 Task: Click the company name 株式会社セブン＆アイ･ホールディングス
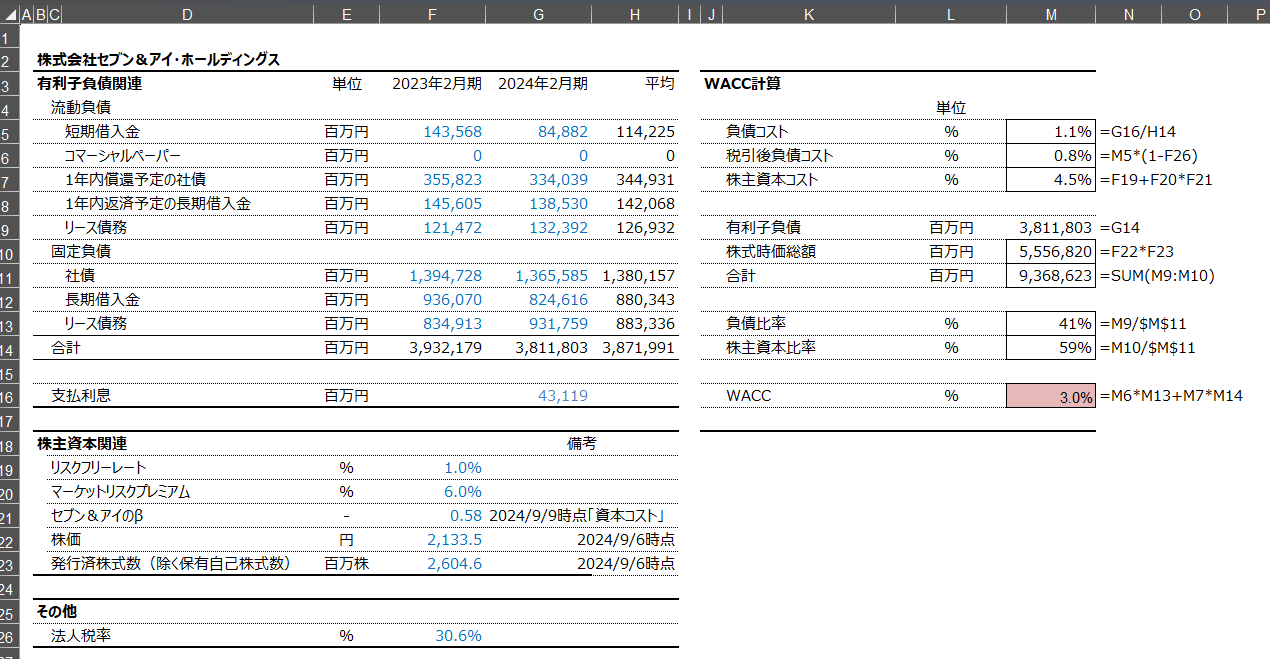(158, 60)
